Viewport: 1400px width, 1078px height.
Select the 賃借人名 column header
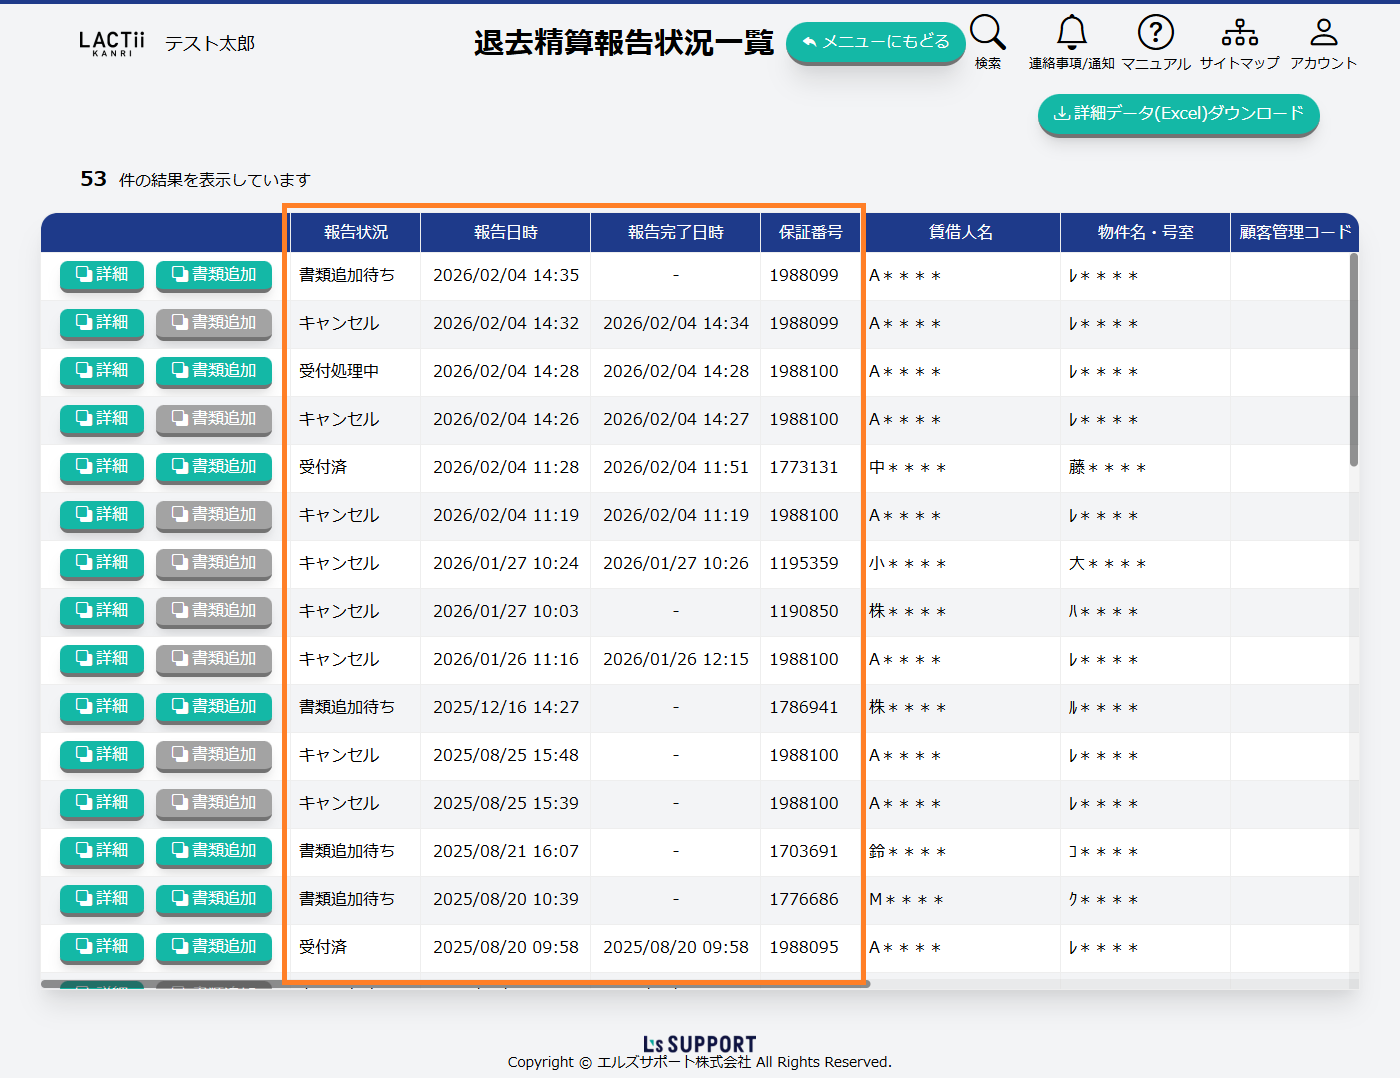[960, 232]
